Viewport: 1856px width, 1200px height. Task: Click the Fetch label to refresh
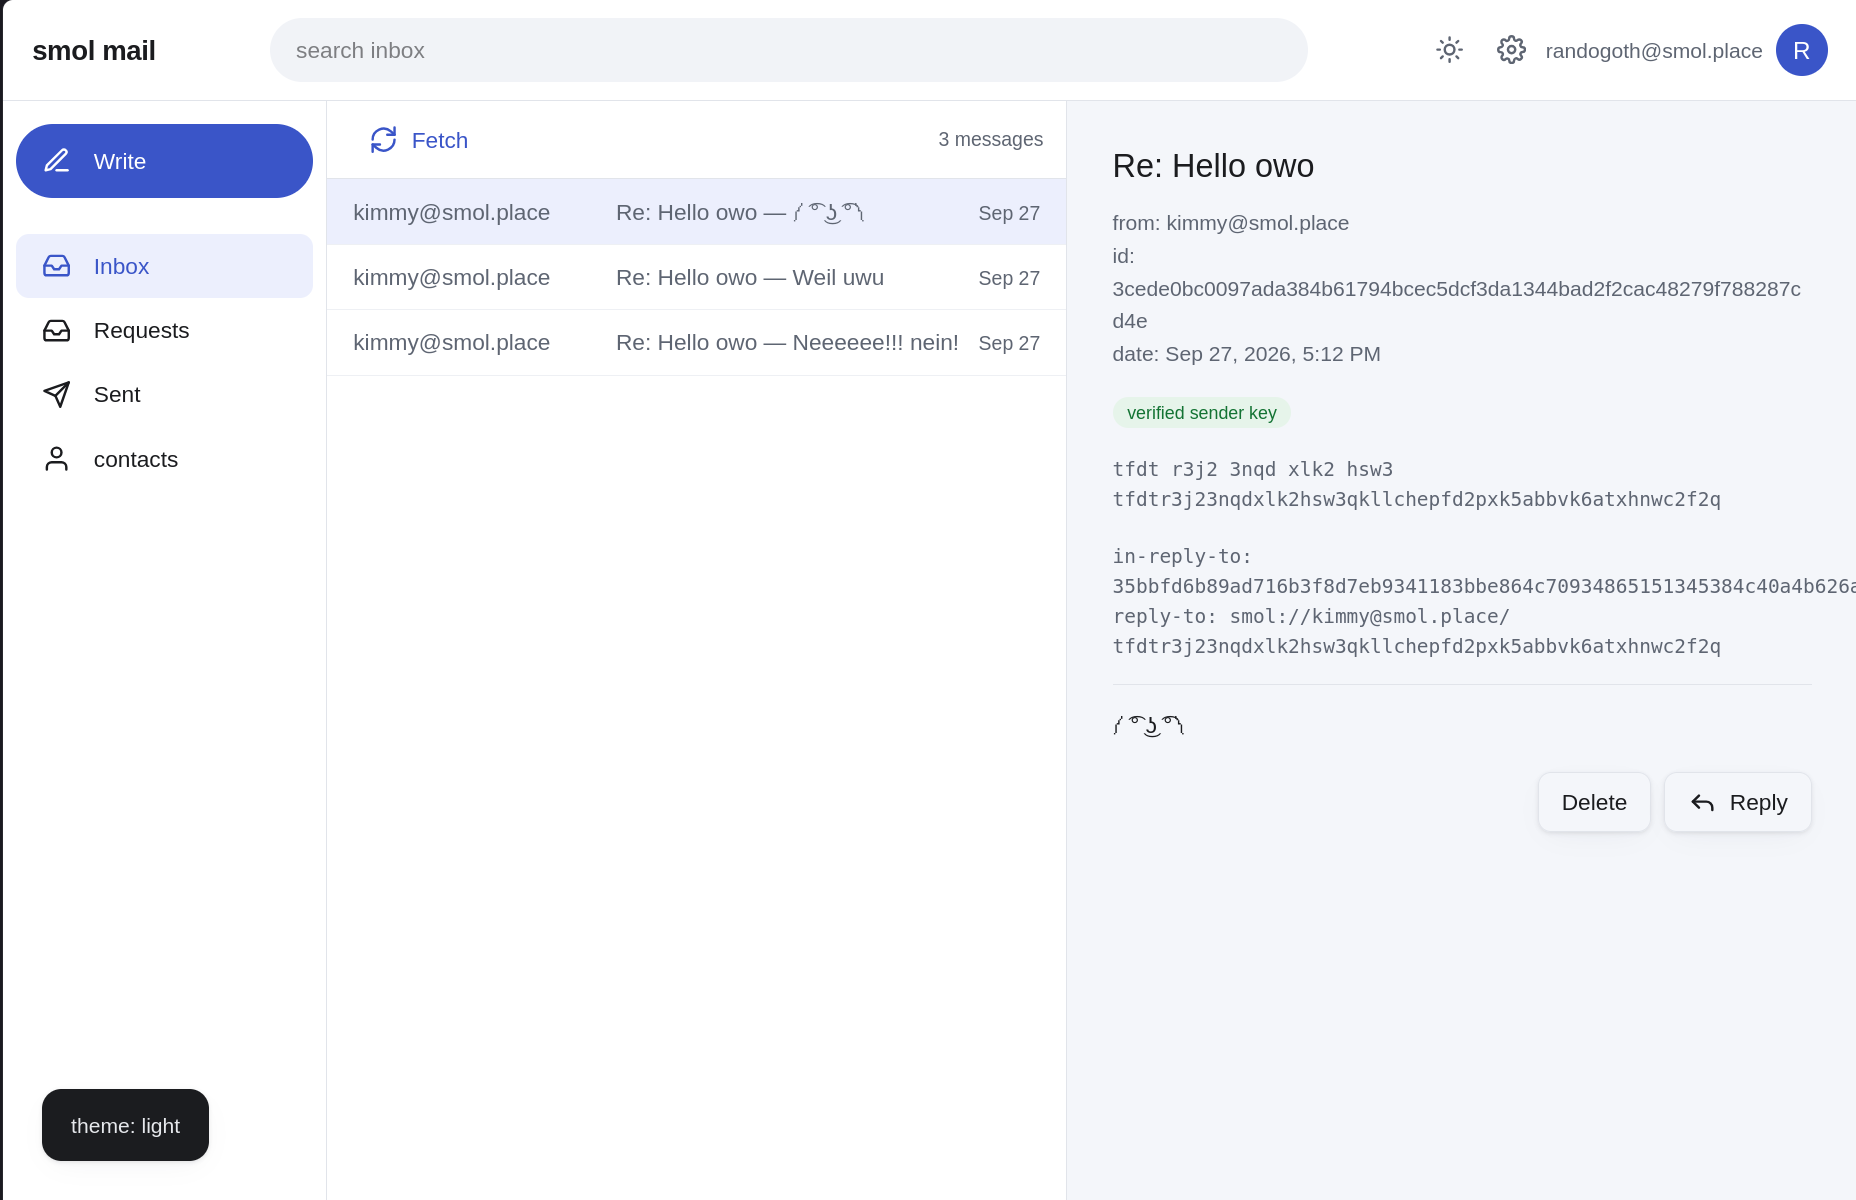tap(440, 140)
